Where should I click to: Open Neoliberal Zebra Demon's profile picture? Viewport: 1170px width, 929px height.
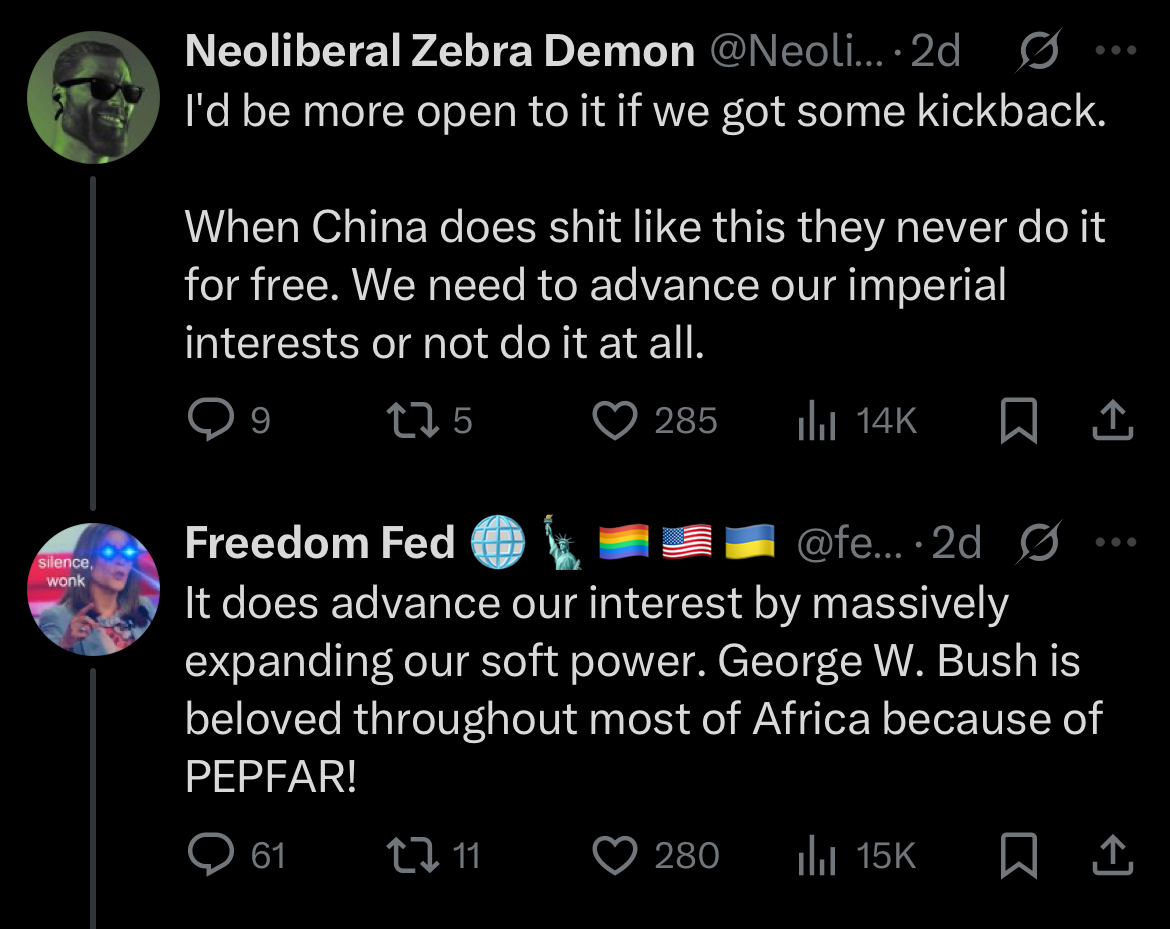click(93, 97)
